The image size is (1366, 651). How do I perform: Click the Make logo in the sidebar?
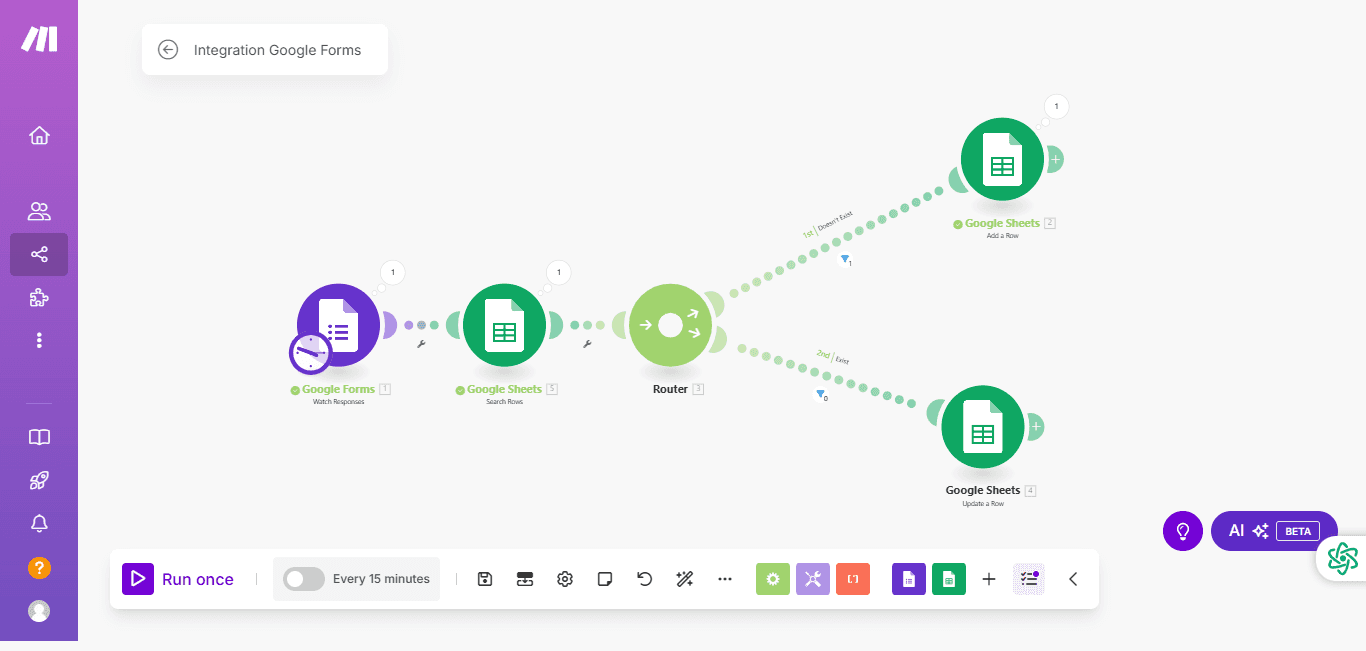(40, 39)
